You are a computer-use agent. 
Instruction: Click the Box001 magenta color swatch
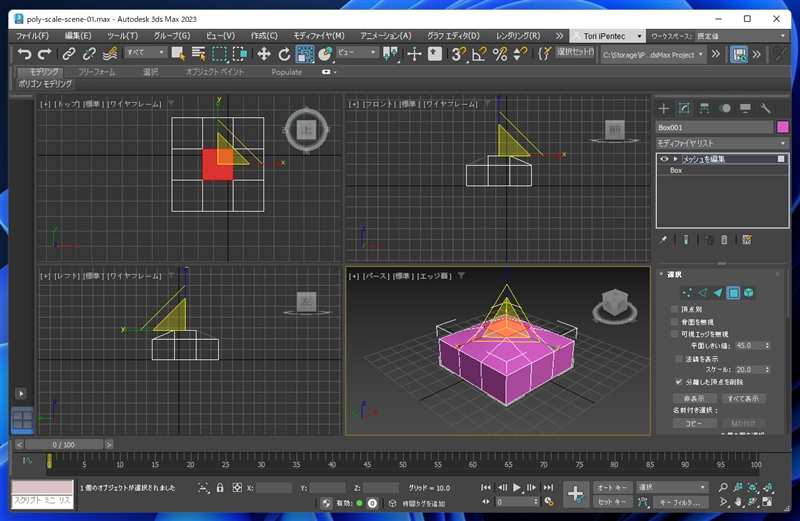pyautogui.click(x=782, y=127)
